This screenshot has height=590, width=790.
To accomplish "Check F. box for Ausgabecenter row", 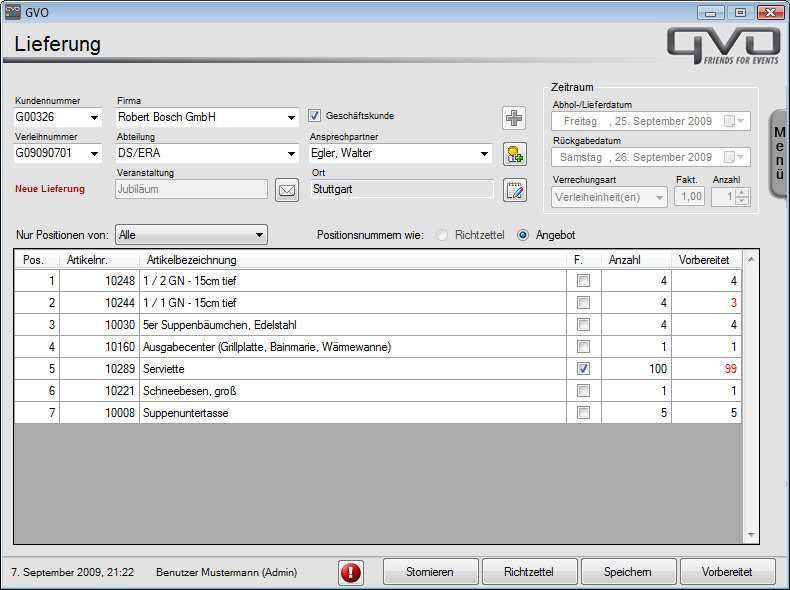I will 583,347.
